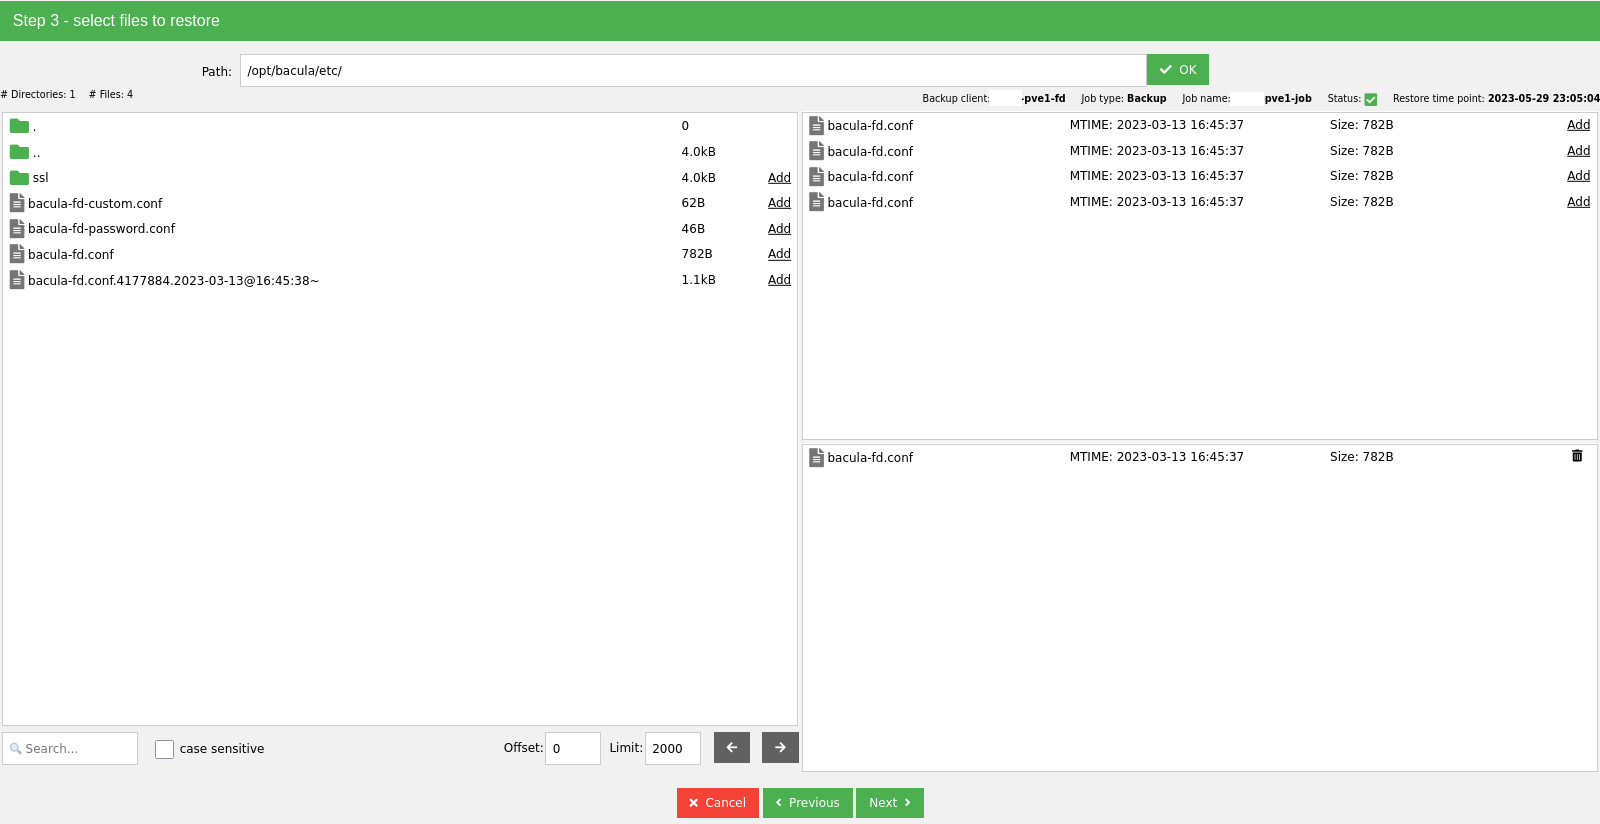The width and height of the screenshot is (1600, 824).
Task: Add first bacula-fd.conf version in versions panel
Action: click(x=1578, y=125)
